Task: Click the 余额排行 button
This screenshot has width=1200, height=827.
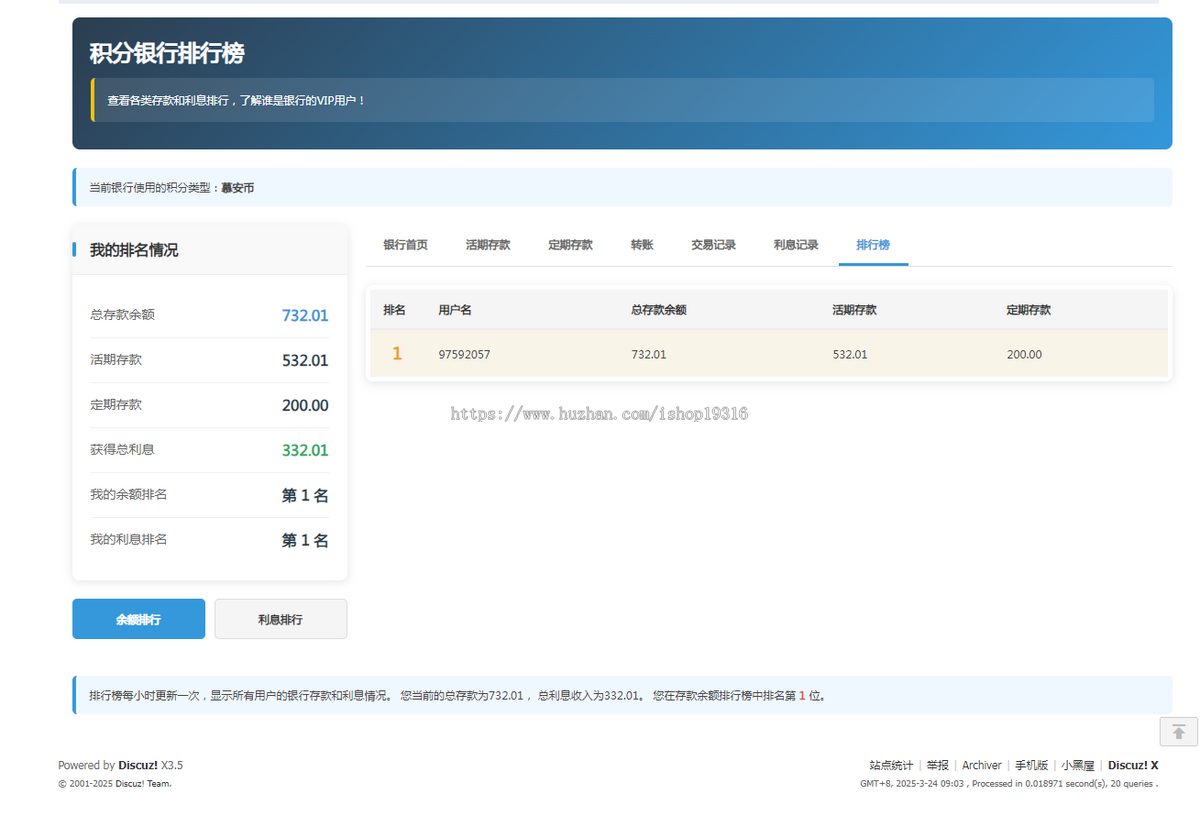Action: pos(138,619)
